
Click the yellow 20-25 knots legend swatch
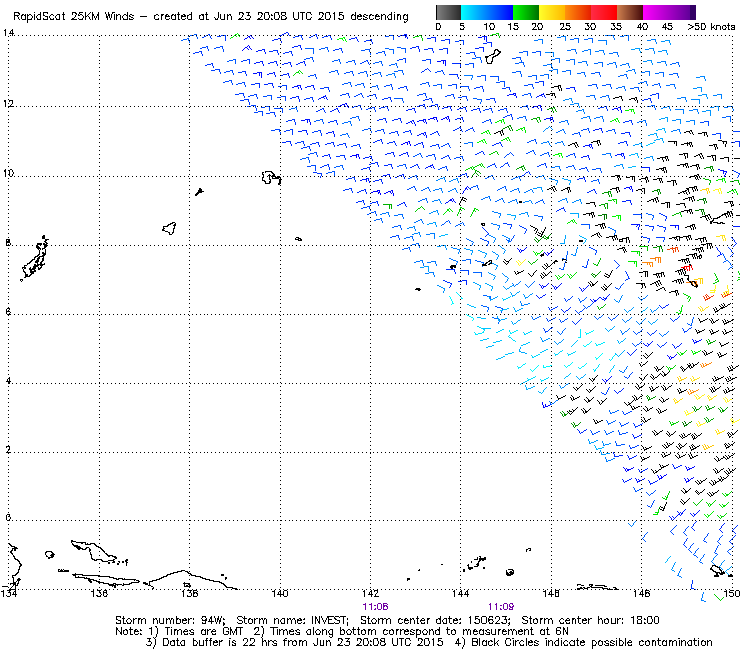coord(552,12)
